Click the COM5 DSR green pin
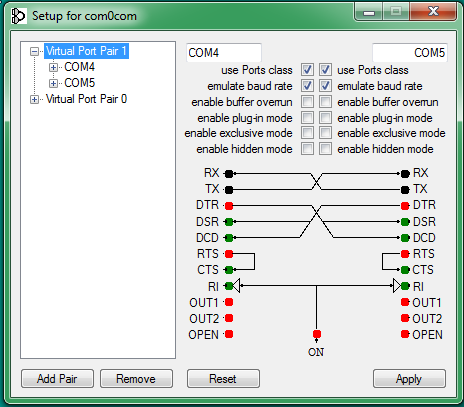464x407 pixels. pos(405,222)
